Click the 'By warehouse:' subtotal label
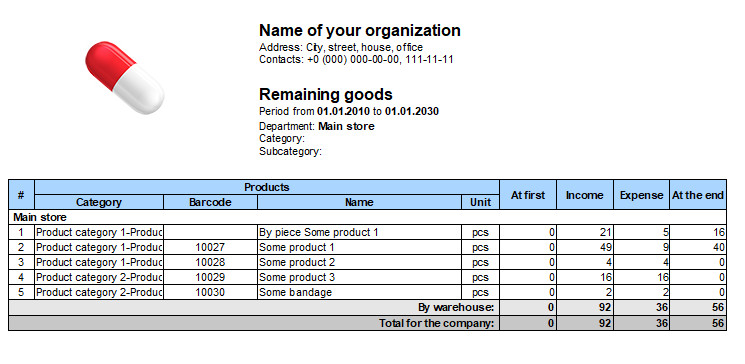This screenshot has width=745, height=364. point(456,307)
